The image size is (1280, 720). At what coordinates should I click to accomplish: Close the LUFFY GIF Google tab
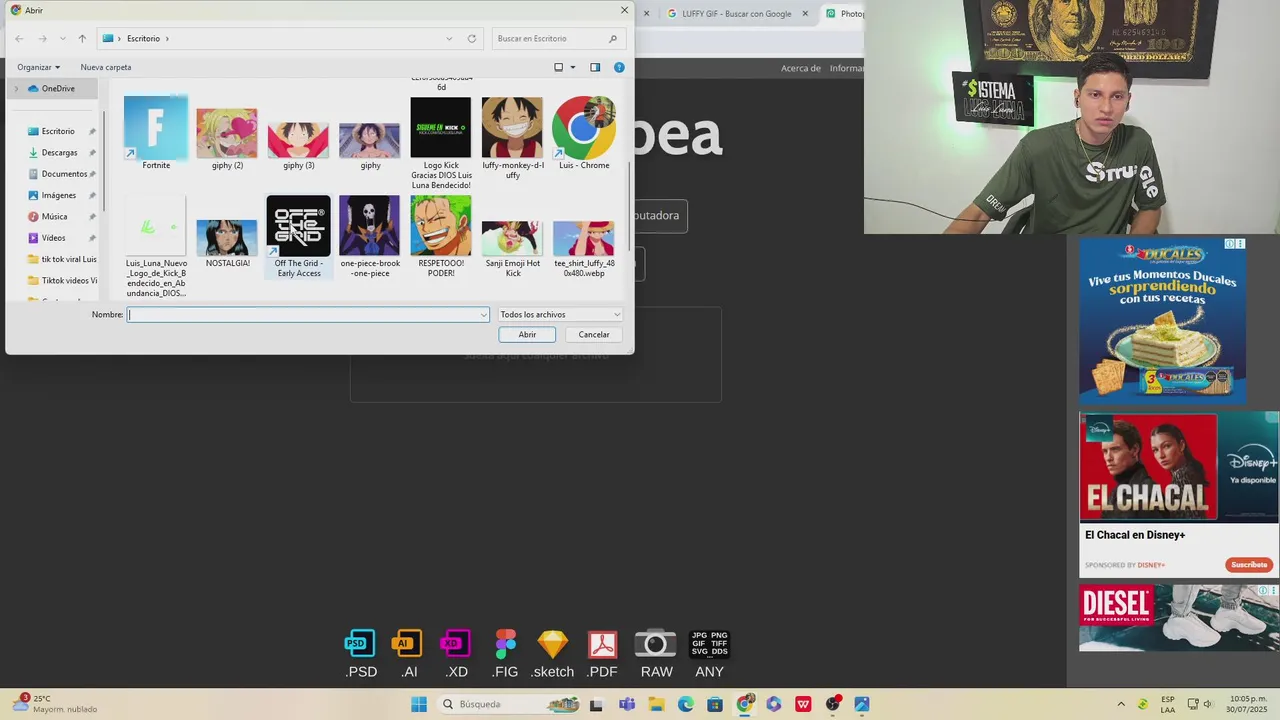(x=805, y=13)
